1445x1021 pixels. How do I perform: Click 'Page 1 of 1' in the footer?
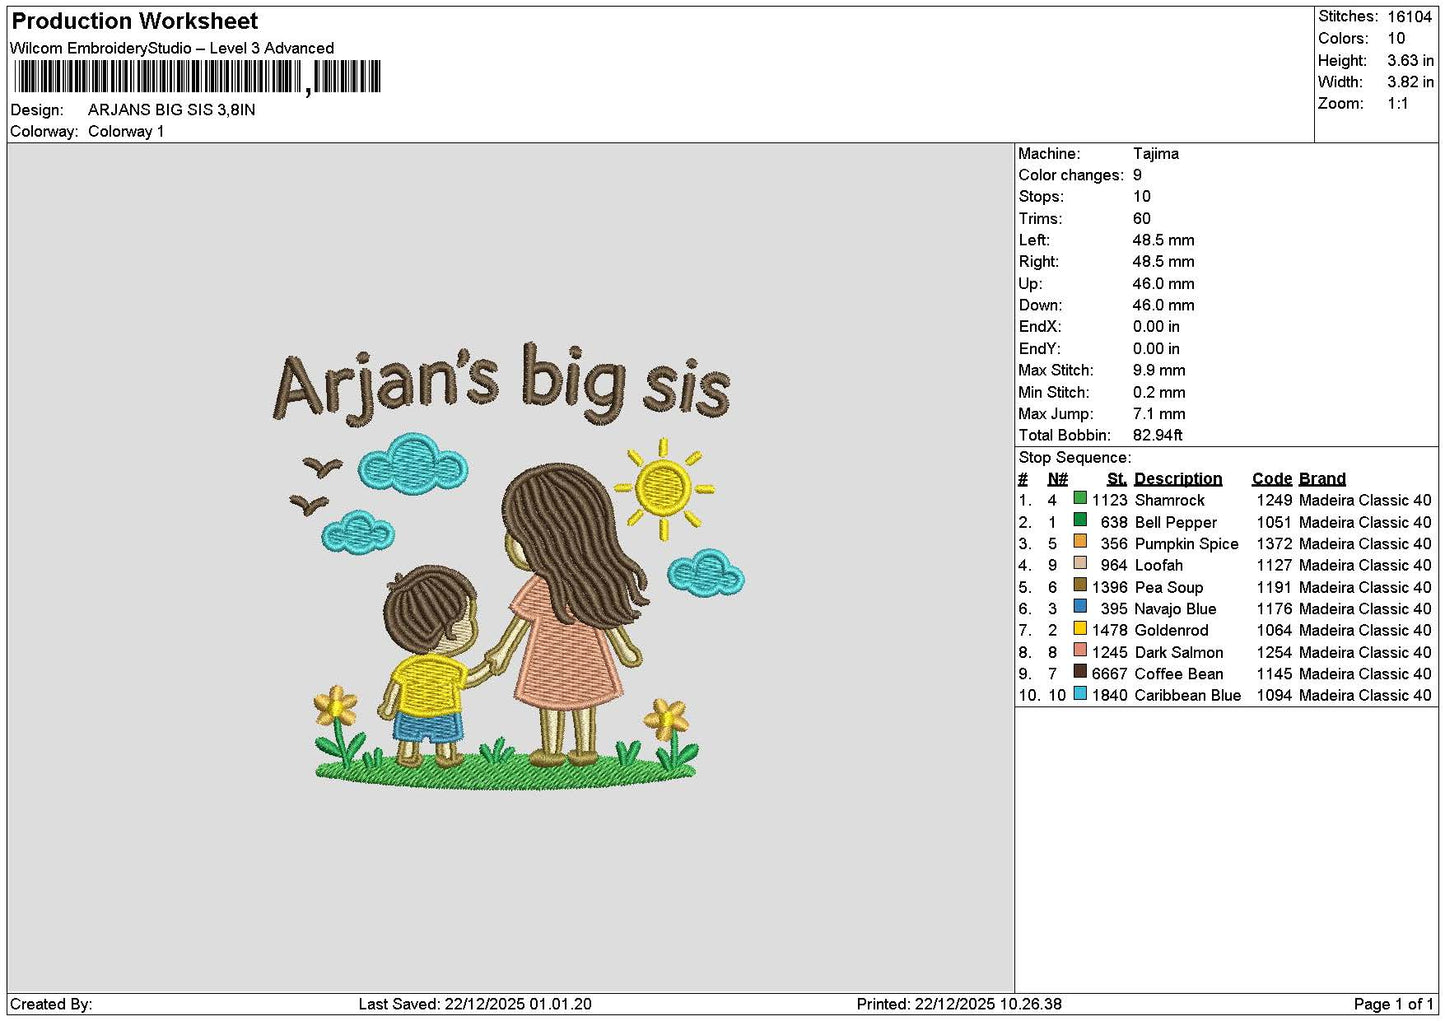pyautogui.click(x=1394, y=1004)
